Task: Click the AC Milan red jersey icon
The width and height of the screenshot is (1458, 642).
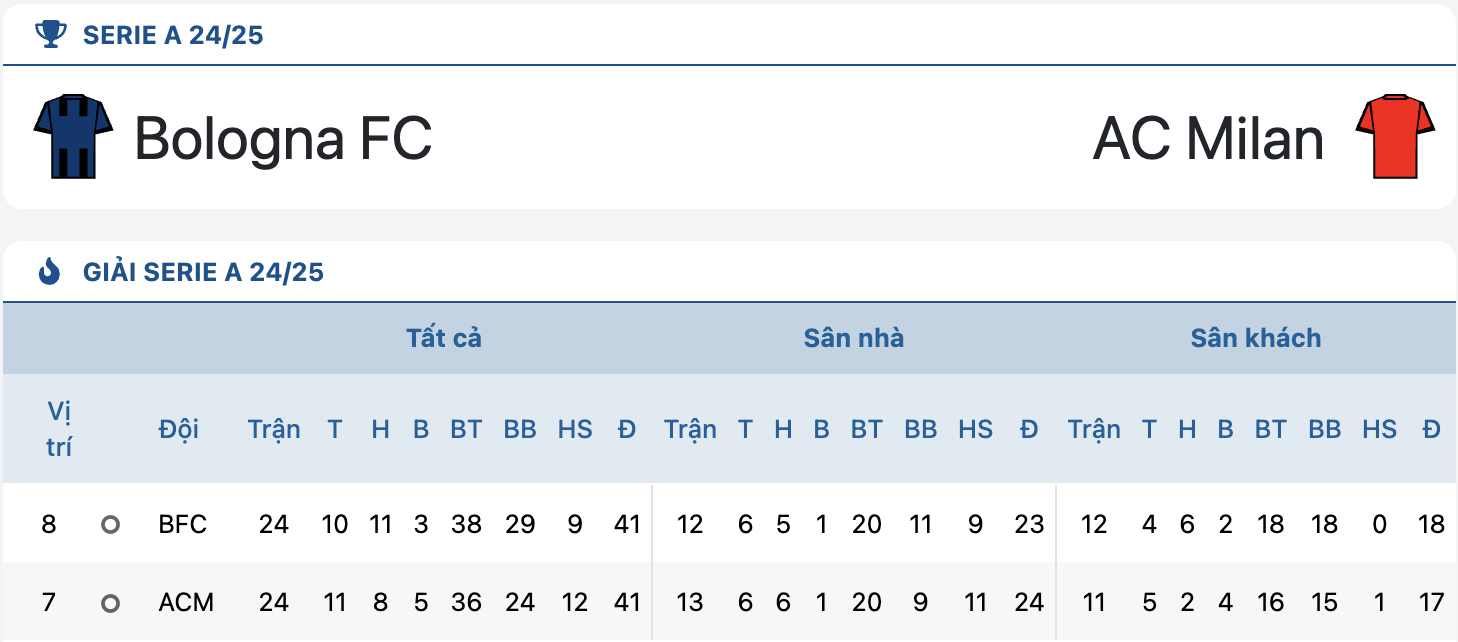Action: [x=1395, y=137]
